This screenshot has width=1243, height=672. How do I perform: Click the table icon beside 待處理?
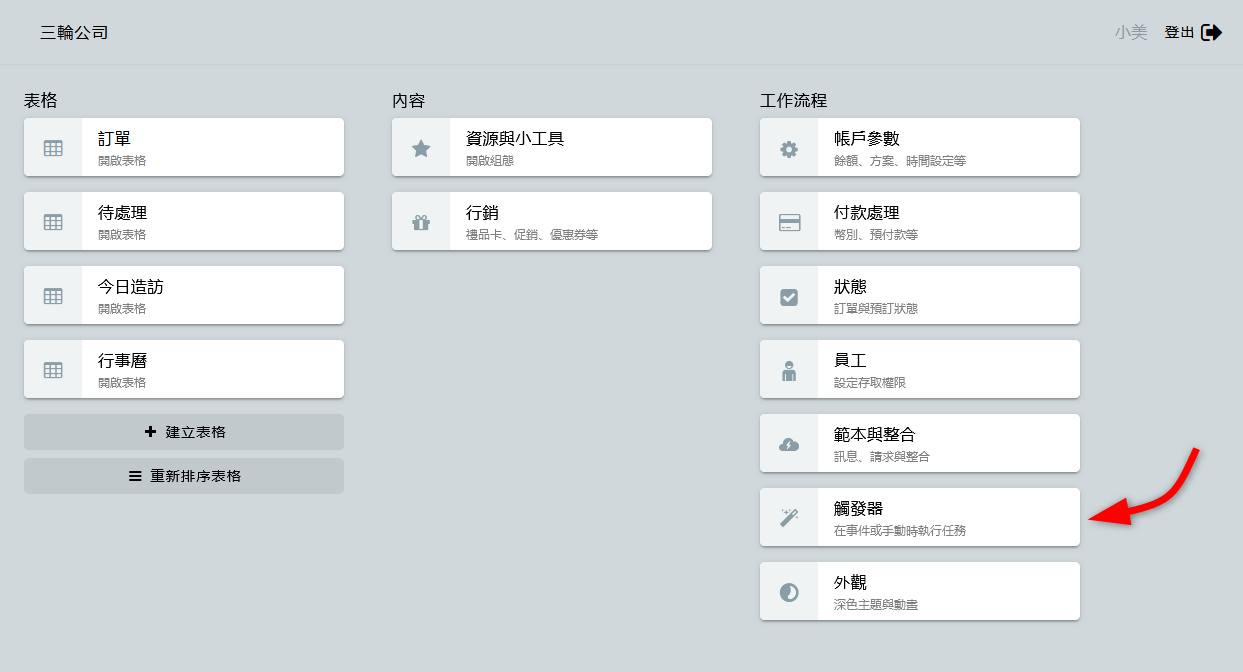tap(53, 222)
